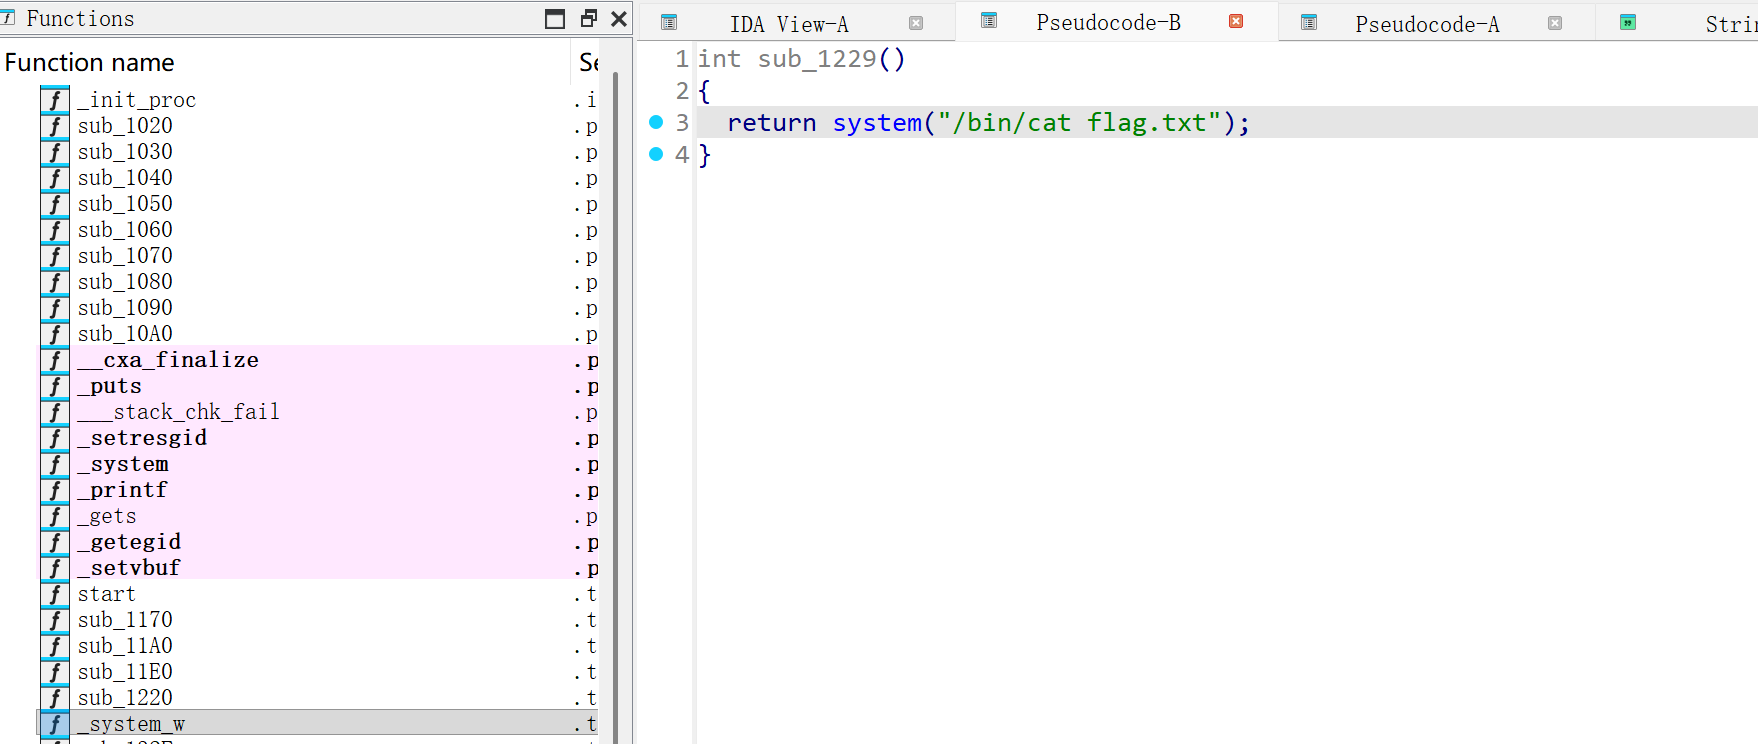
Task: Click the function icon beside _system
Action: [55, 464]
